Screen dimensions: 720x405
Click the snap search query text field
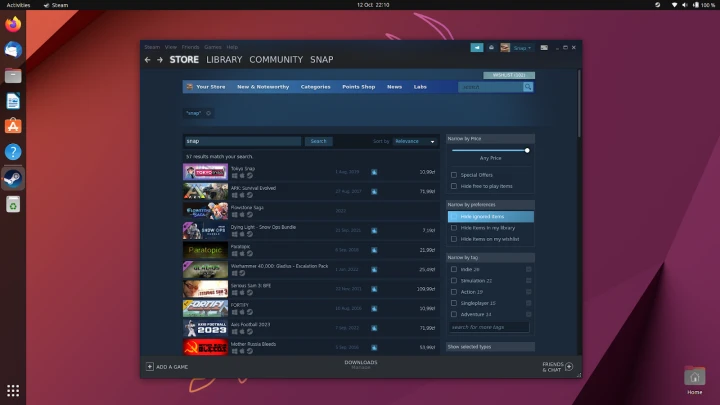[242, 141]
